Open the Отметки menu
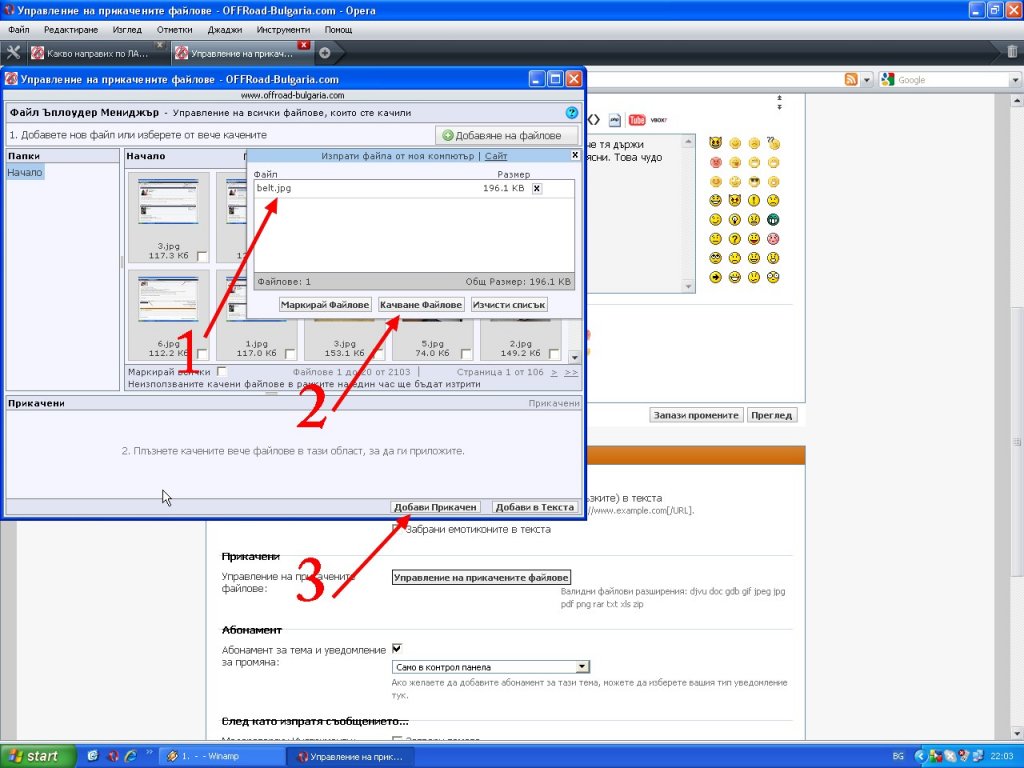 pos(174,29)
